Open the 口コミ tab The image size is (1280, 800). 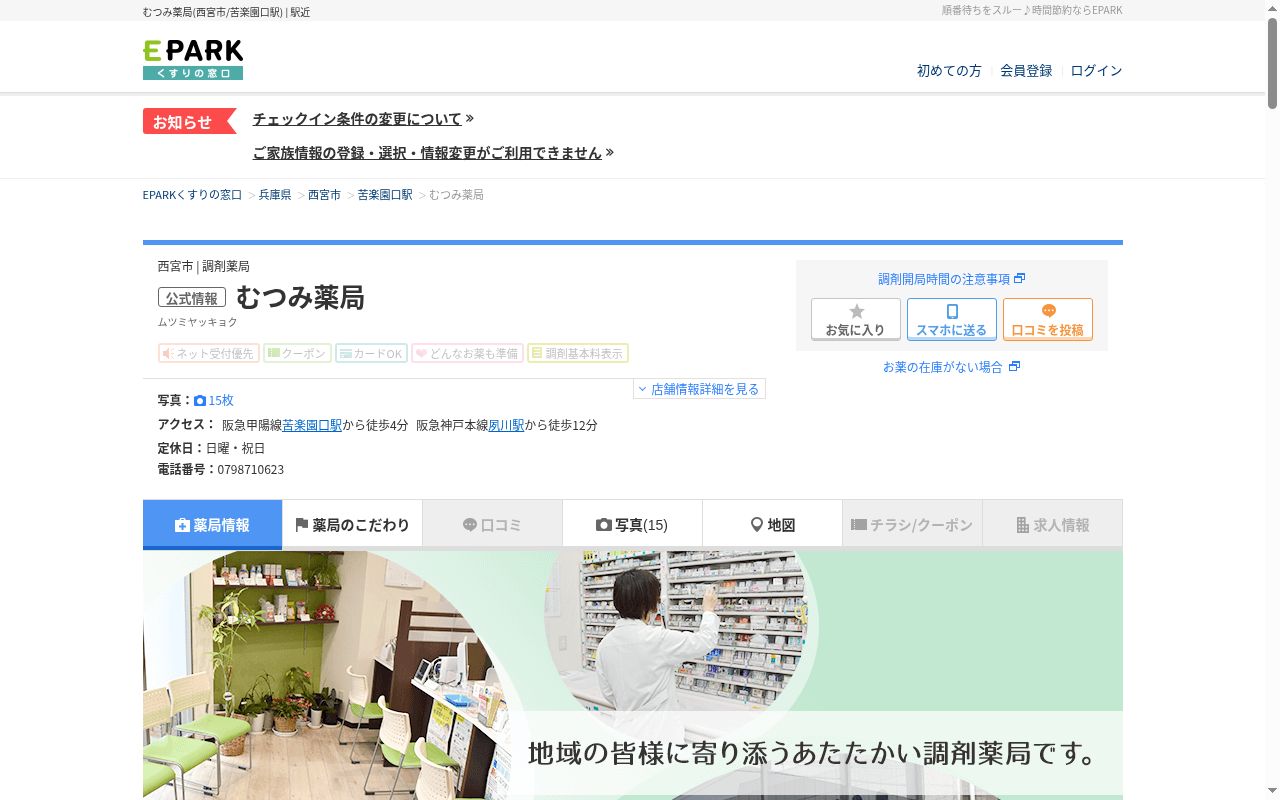click(x=492, y=525)
